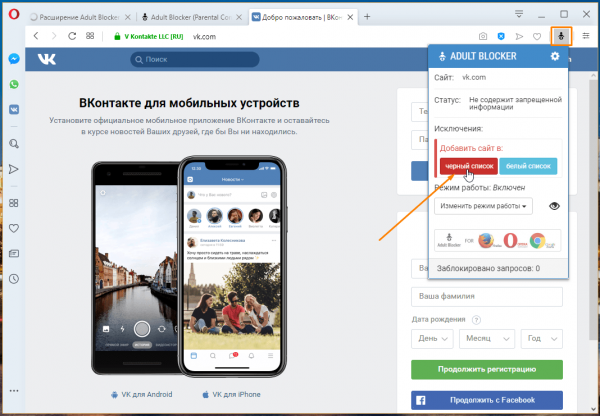Add site to 'белый список'
600x416 pixels.
pos(528,166)
